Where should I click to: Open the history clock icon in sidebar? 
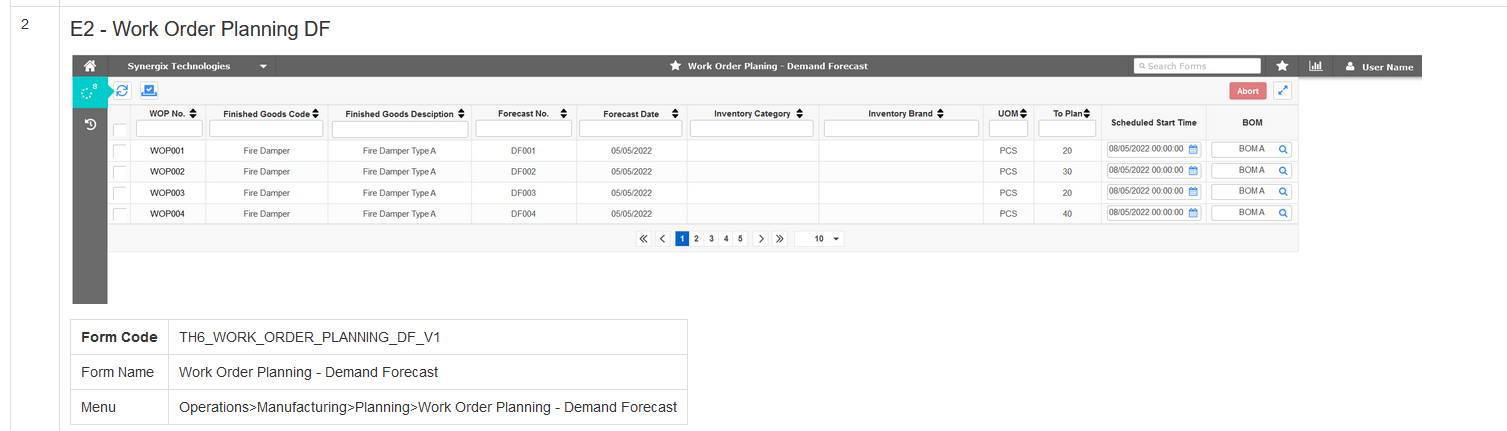pyautogui.click(x=90, y=125)
